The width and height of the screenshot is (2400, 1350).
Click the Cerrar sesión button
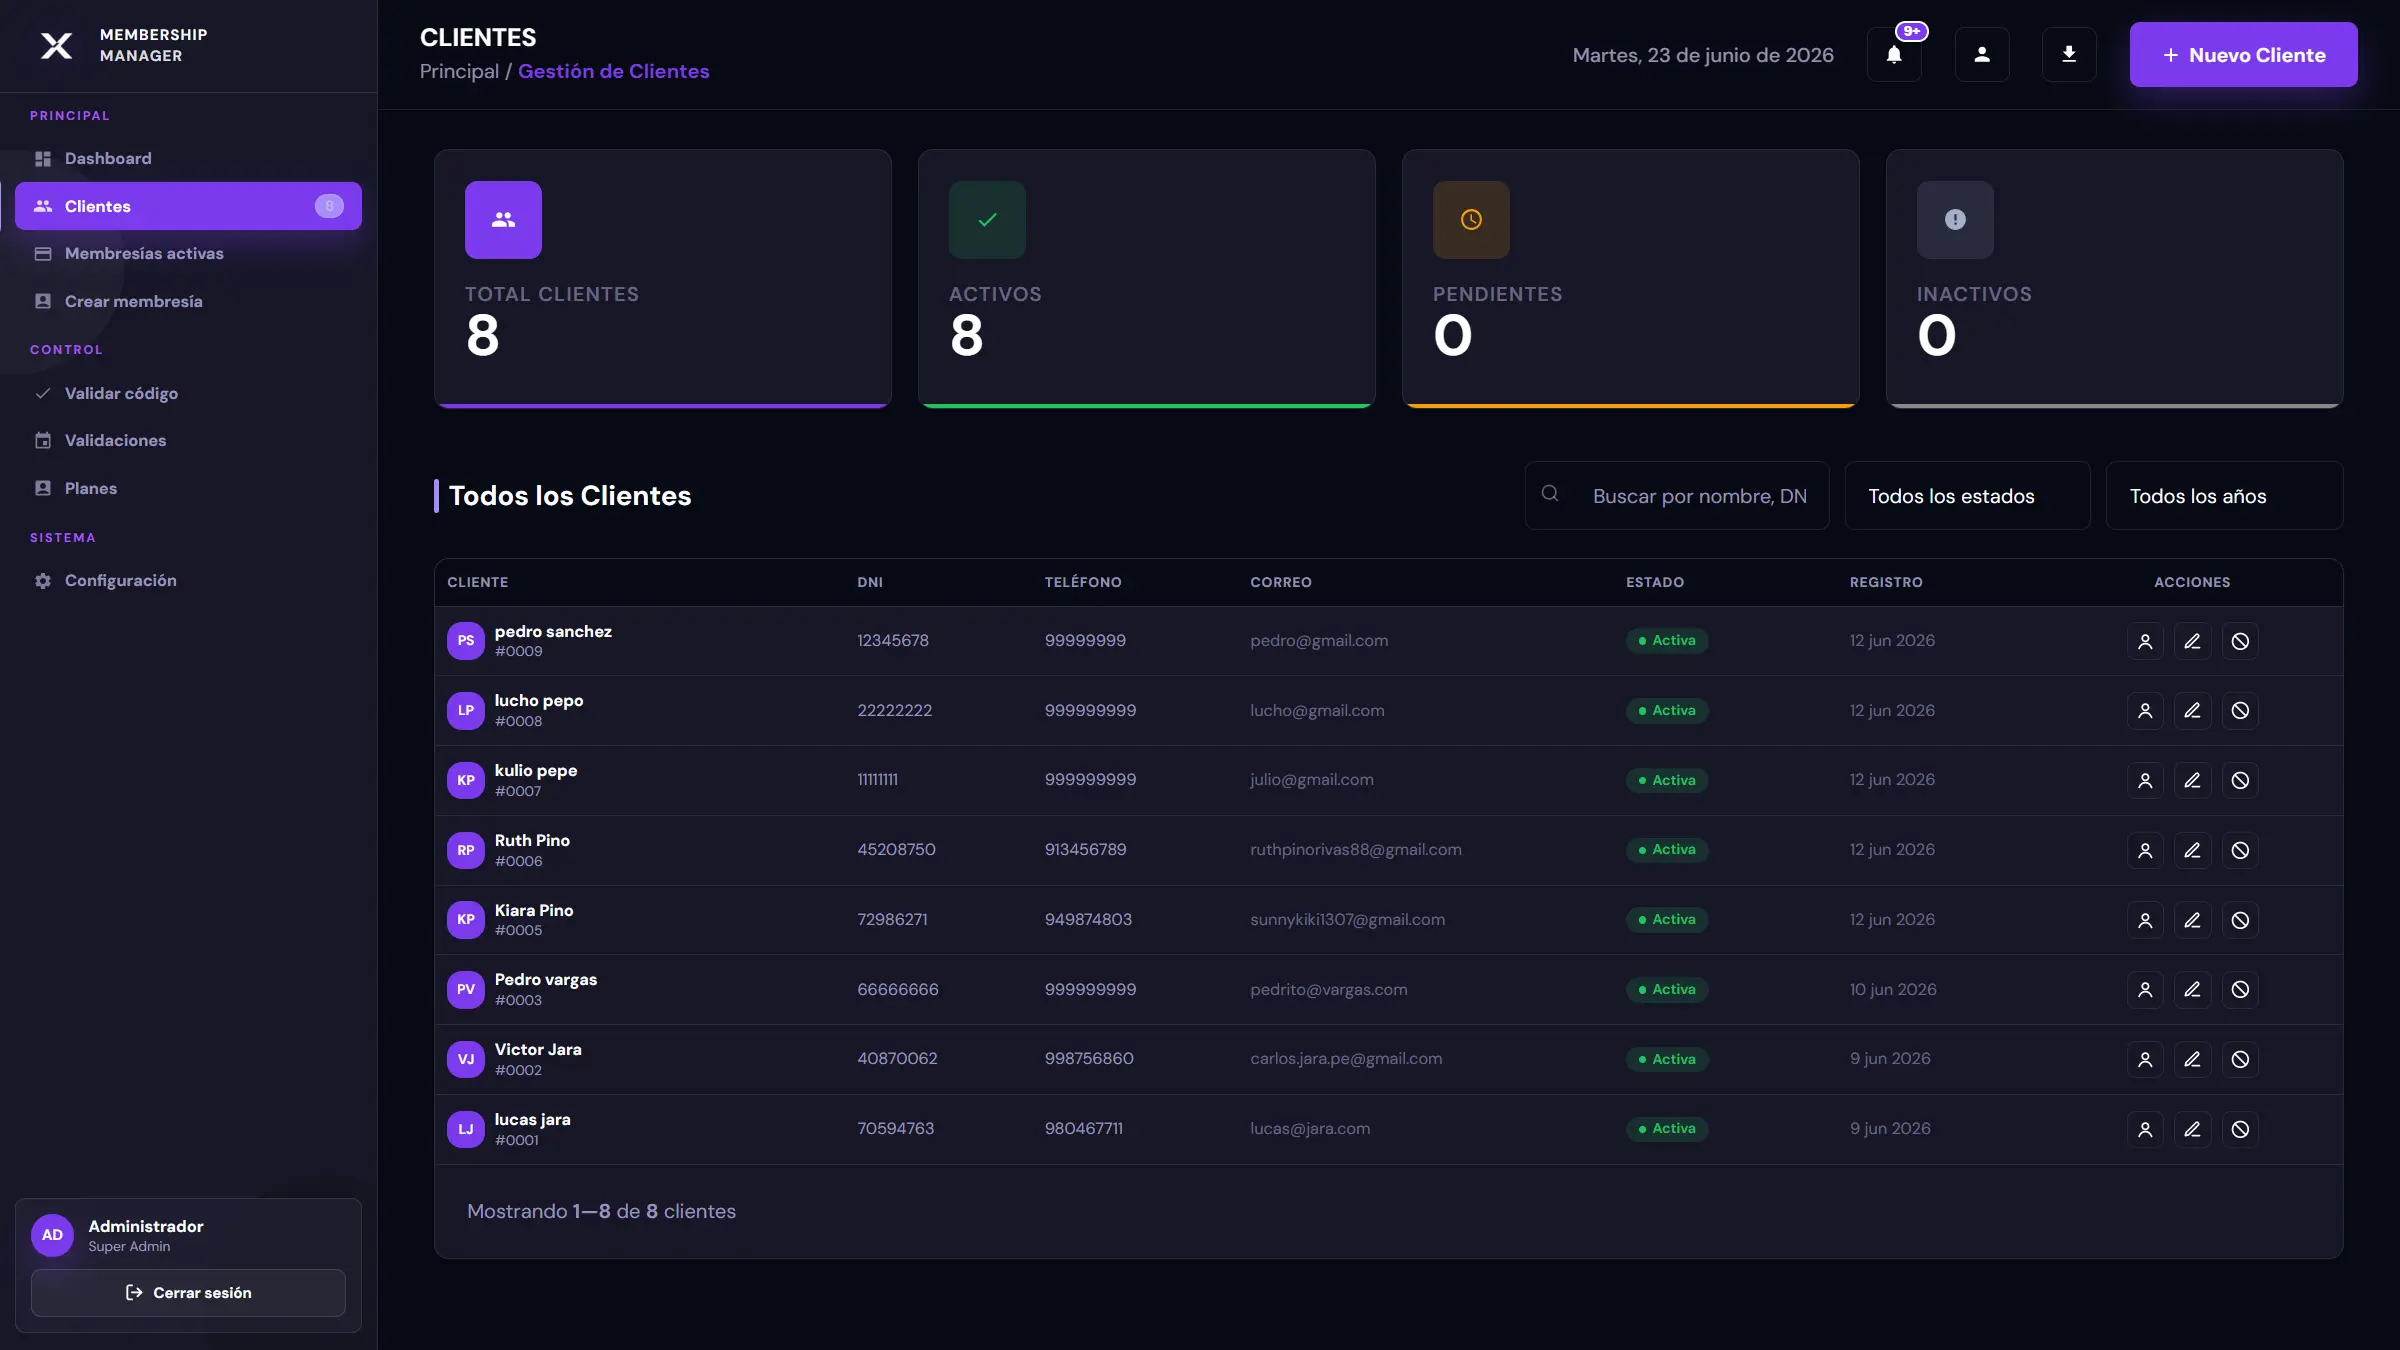(188, 1293)
